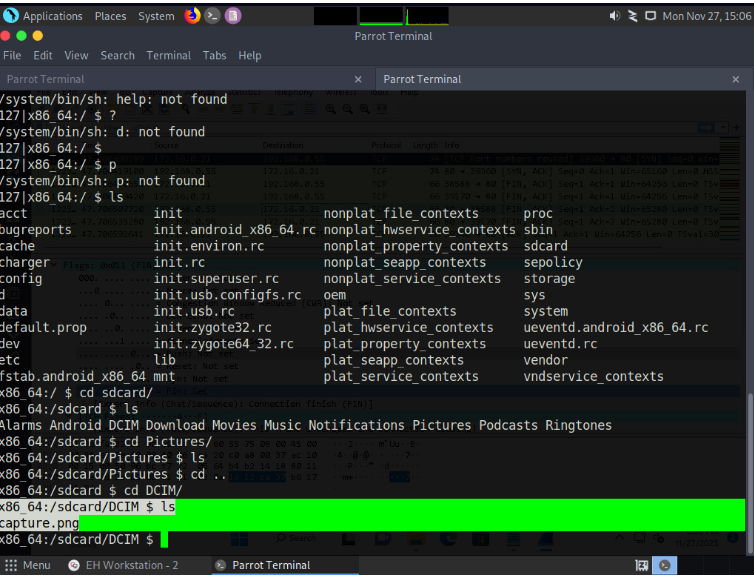Open the volume speaker icon

click(614, 16)
